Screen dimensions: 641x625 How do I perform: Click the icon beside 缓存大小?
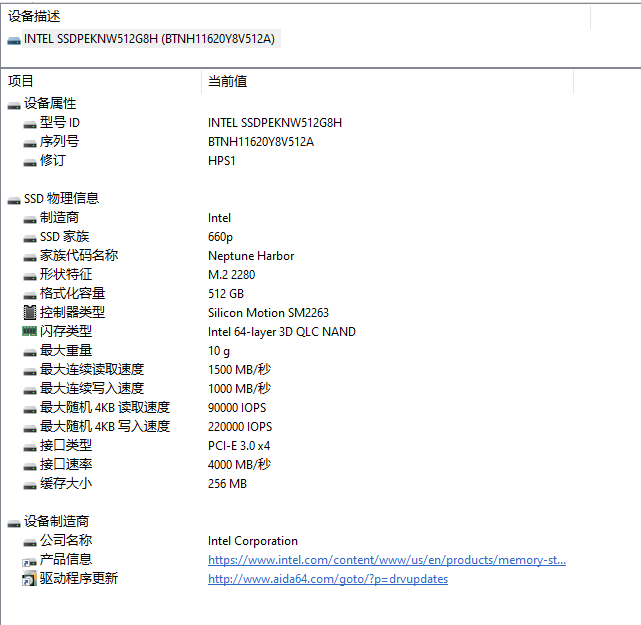(30, 486)
